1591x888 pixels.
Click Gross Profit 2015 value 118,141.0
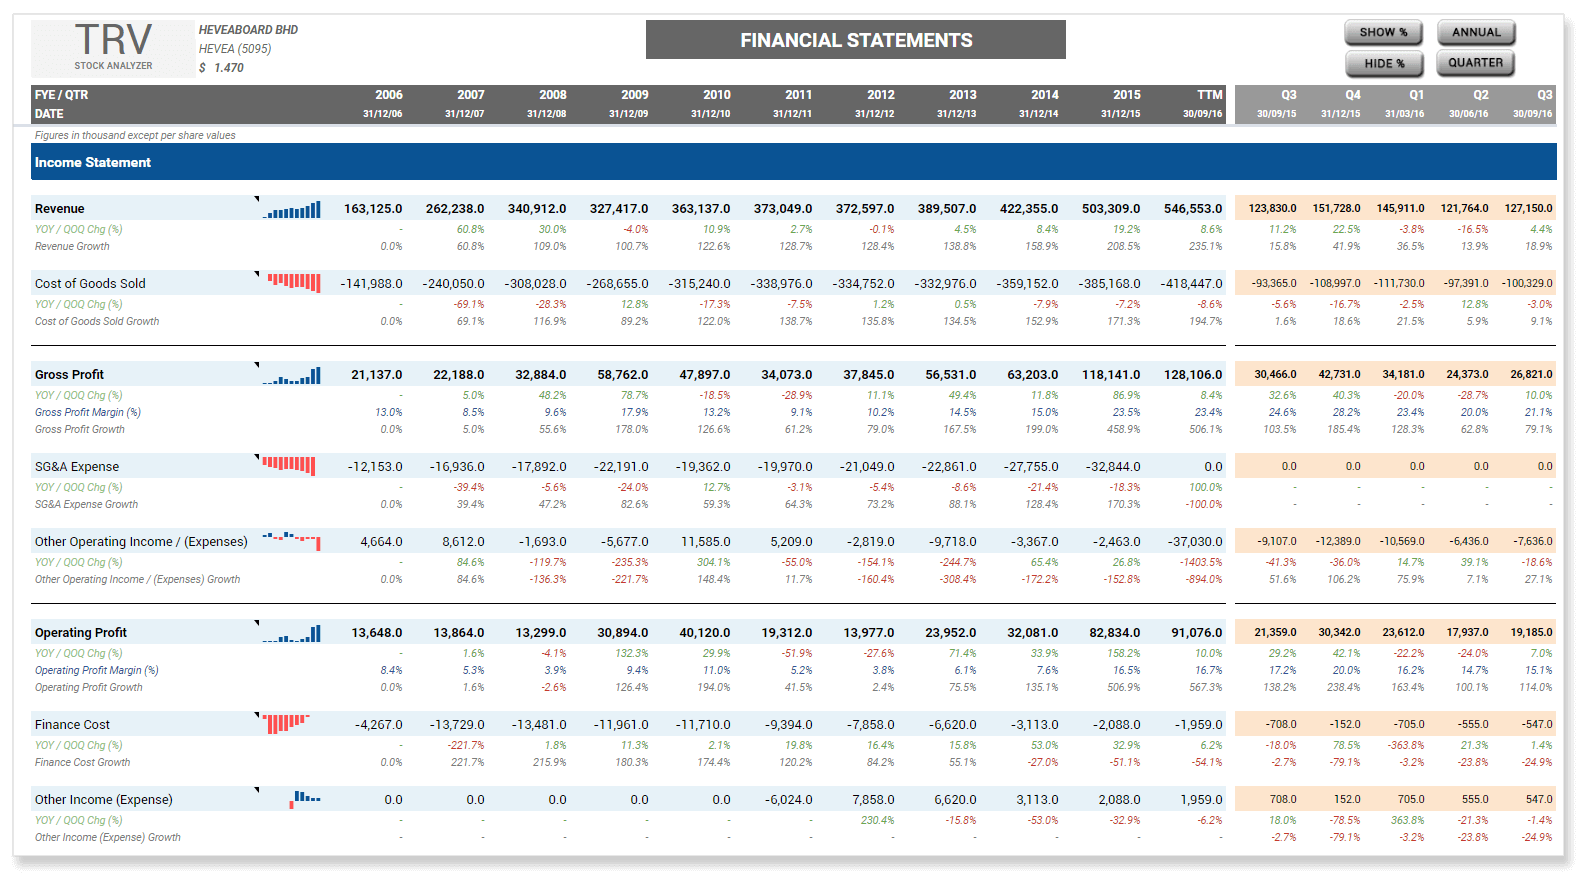(1111, 375)
